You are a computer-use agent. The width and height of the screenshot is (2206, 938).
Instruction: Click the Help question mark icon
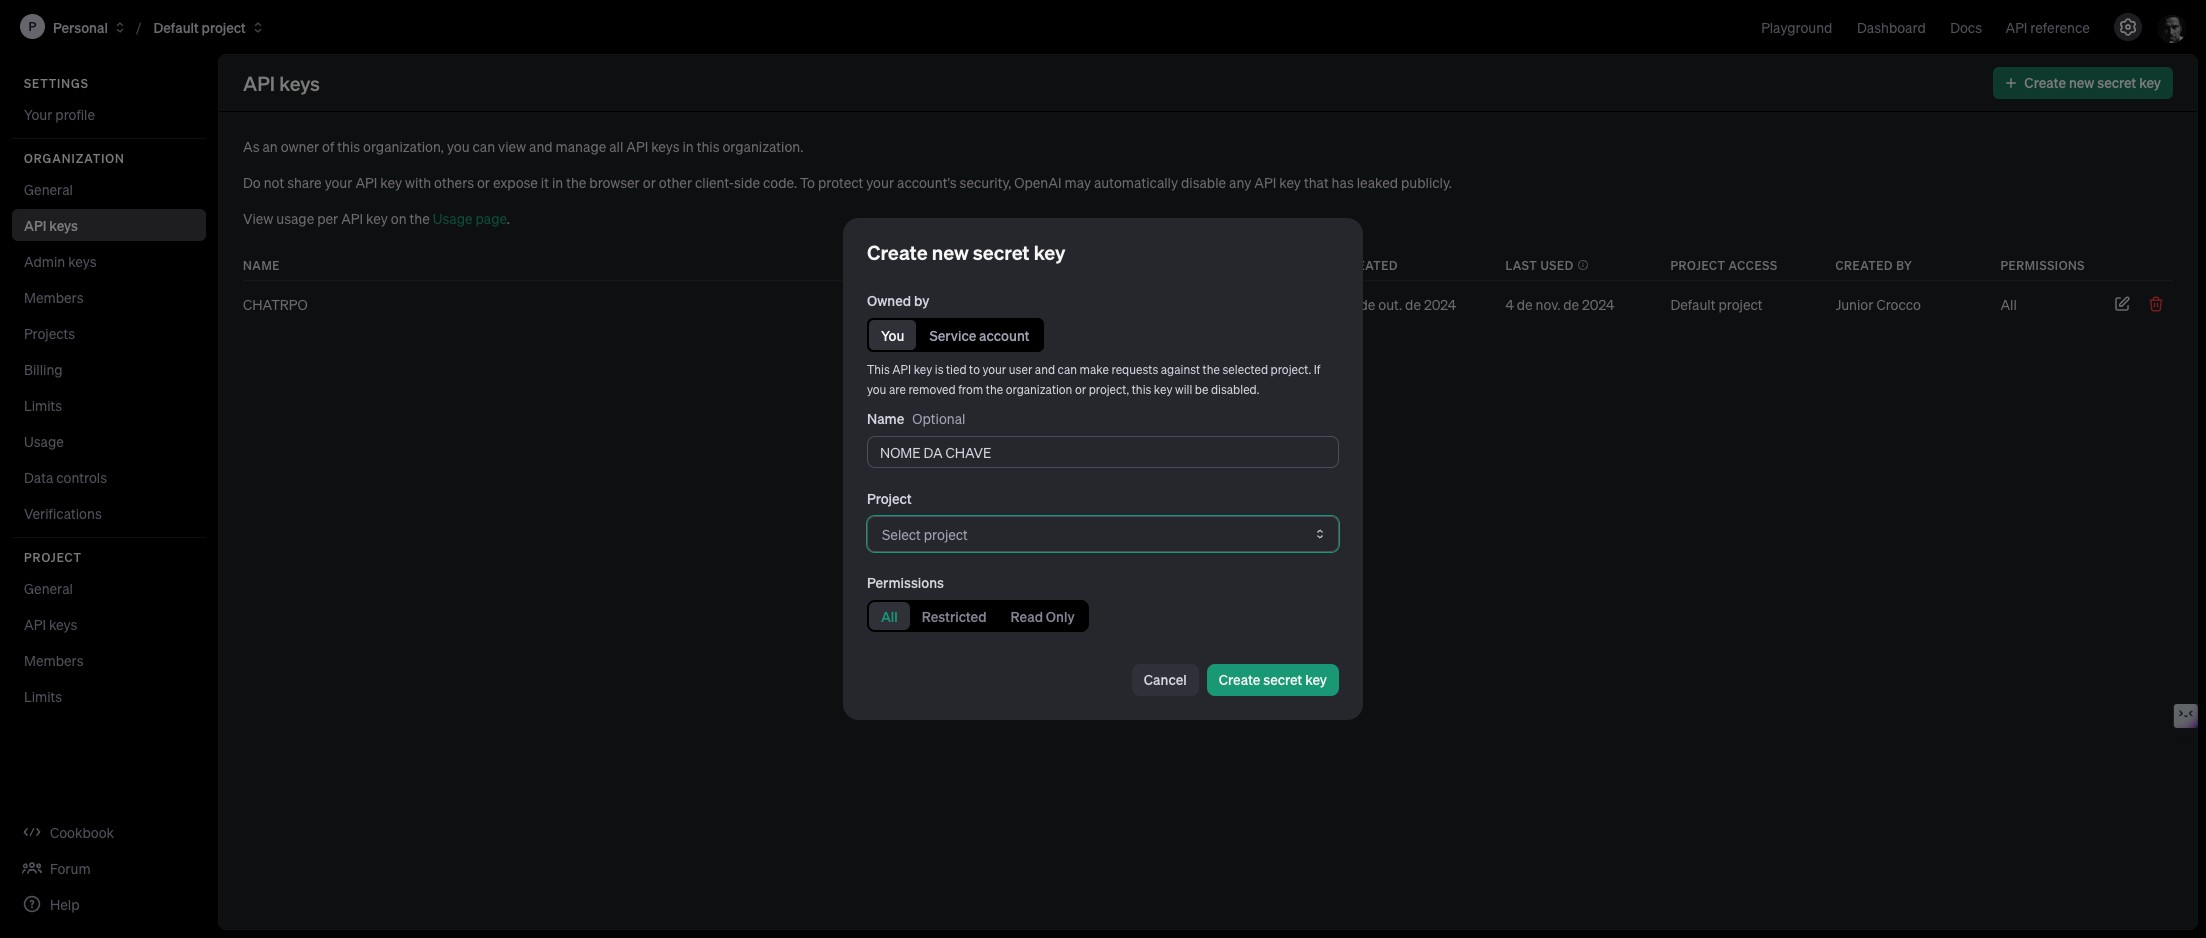point(32,905)
